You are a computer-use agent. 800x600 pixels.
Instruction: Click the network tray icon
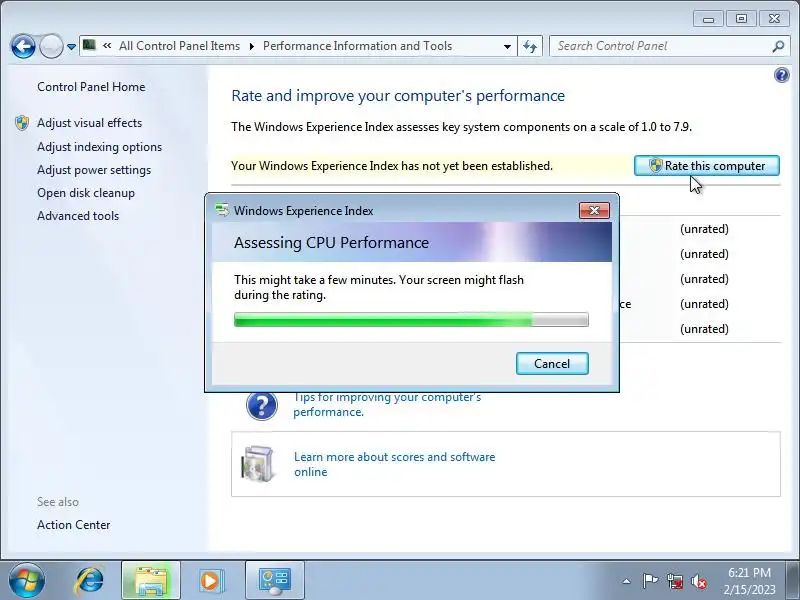[674, 581]
